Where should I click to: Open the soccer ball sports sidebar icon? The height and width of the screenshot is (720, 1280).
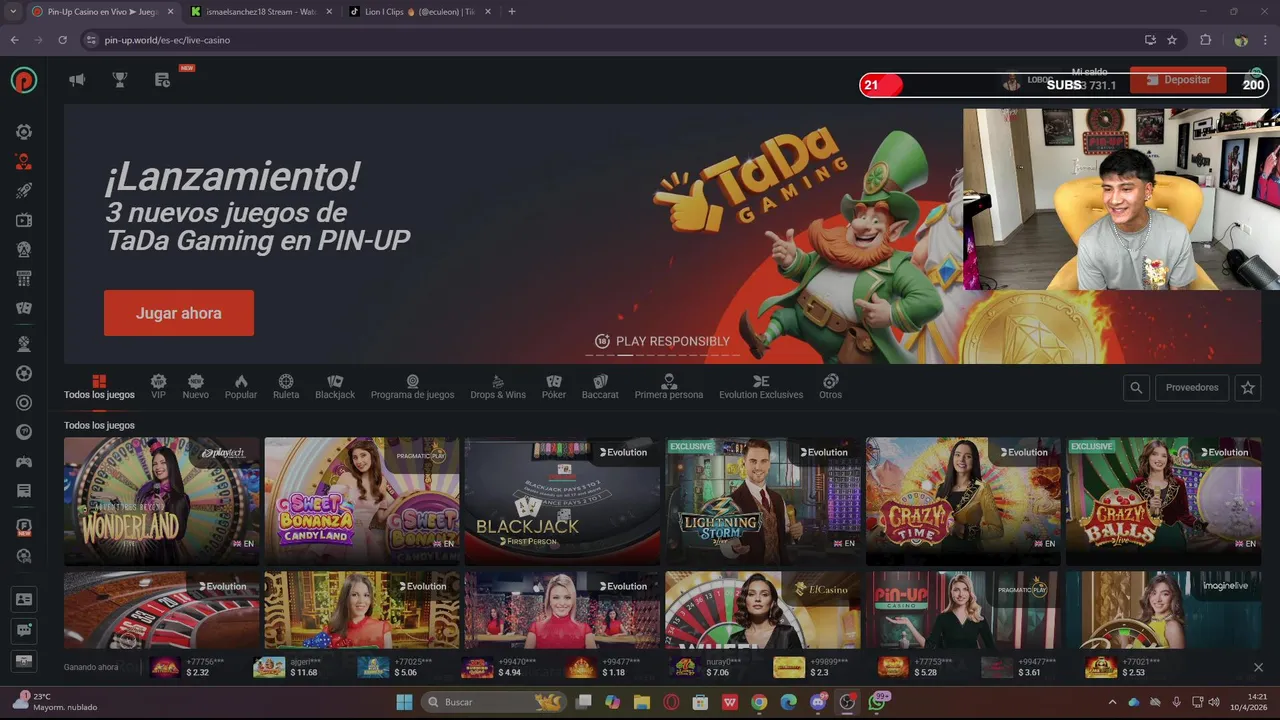[x=24, y=373]
